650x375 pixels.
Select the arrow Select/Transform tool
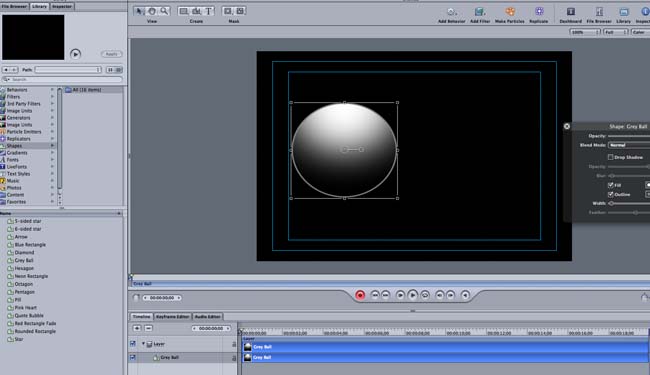[140, 11]
